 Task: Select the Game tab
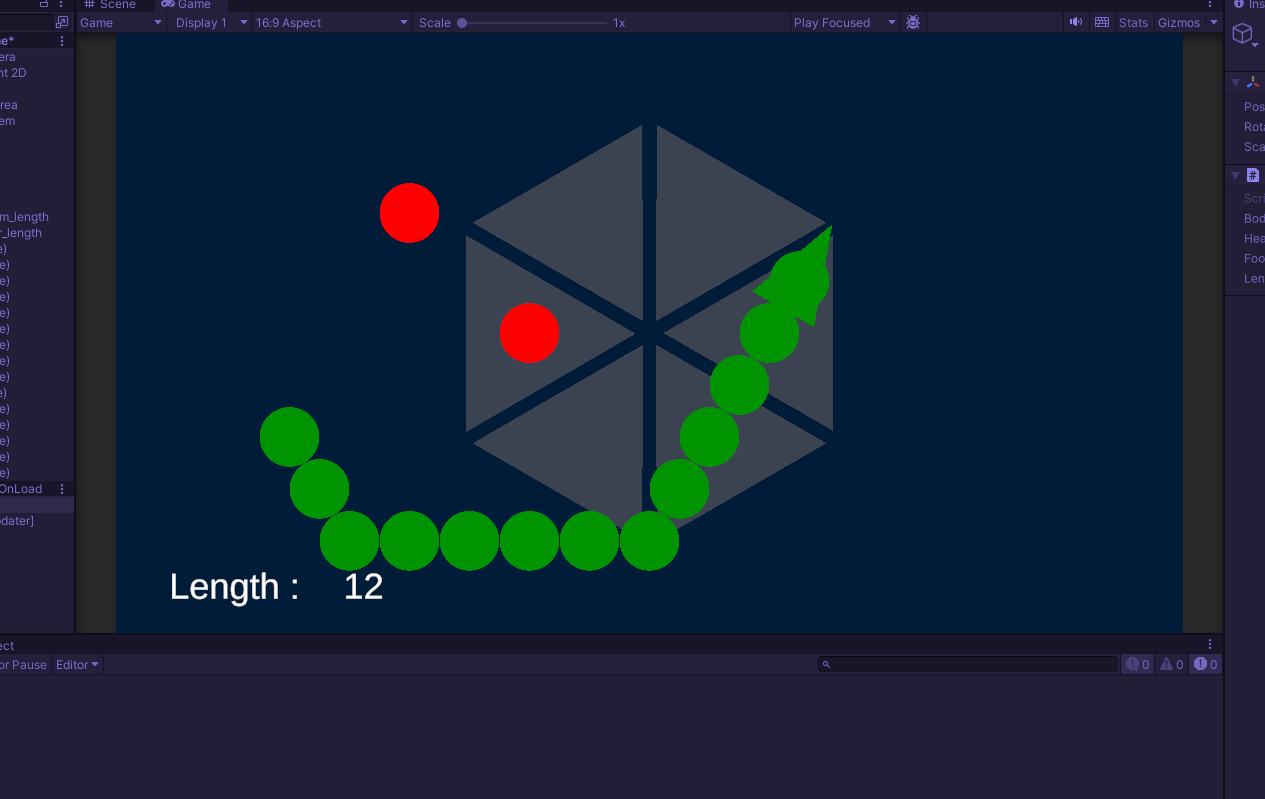[x=187, y=5]
